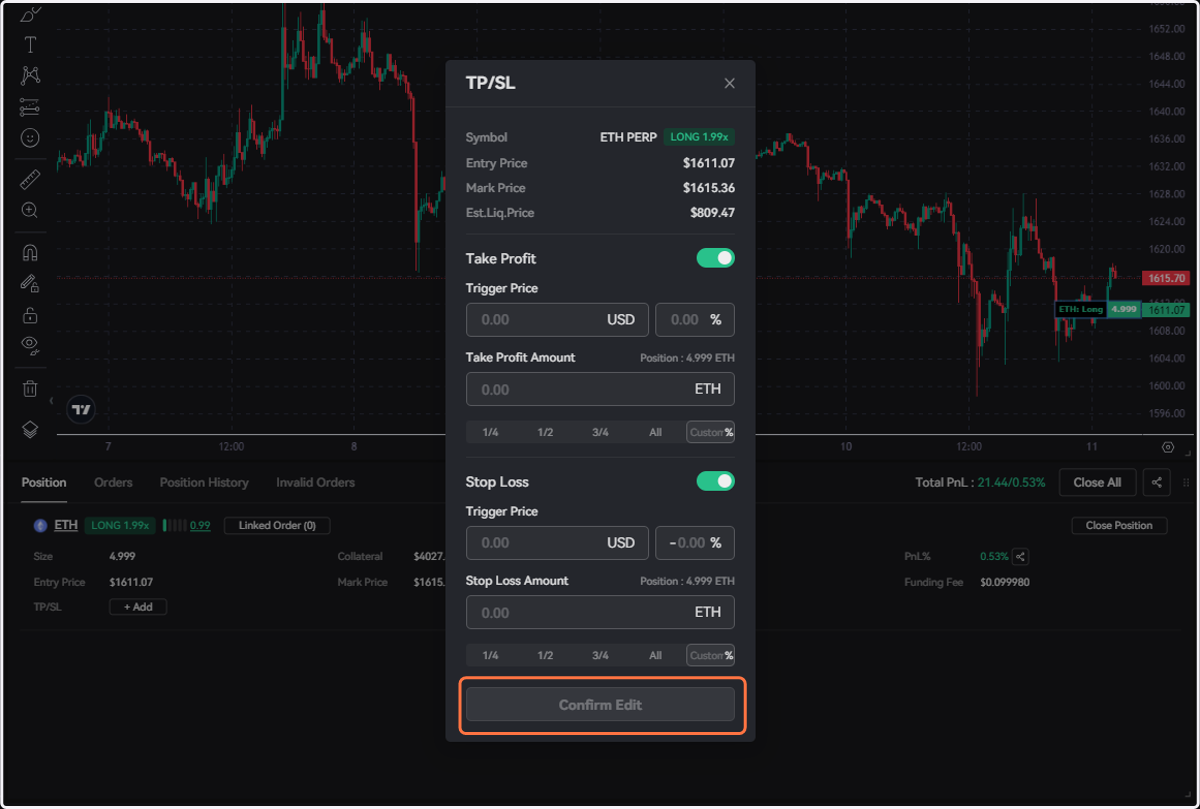Focus Stop Loss percent field

695,543
